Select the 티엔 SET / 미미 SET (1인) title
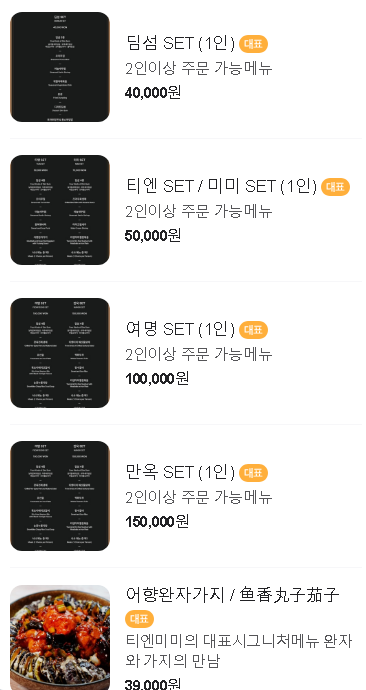Viewport: 366px width, 690px height. point(221,187)
